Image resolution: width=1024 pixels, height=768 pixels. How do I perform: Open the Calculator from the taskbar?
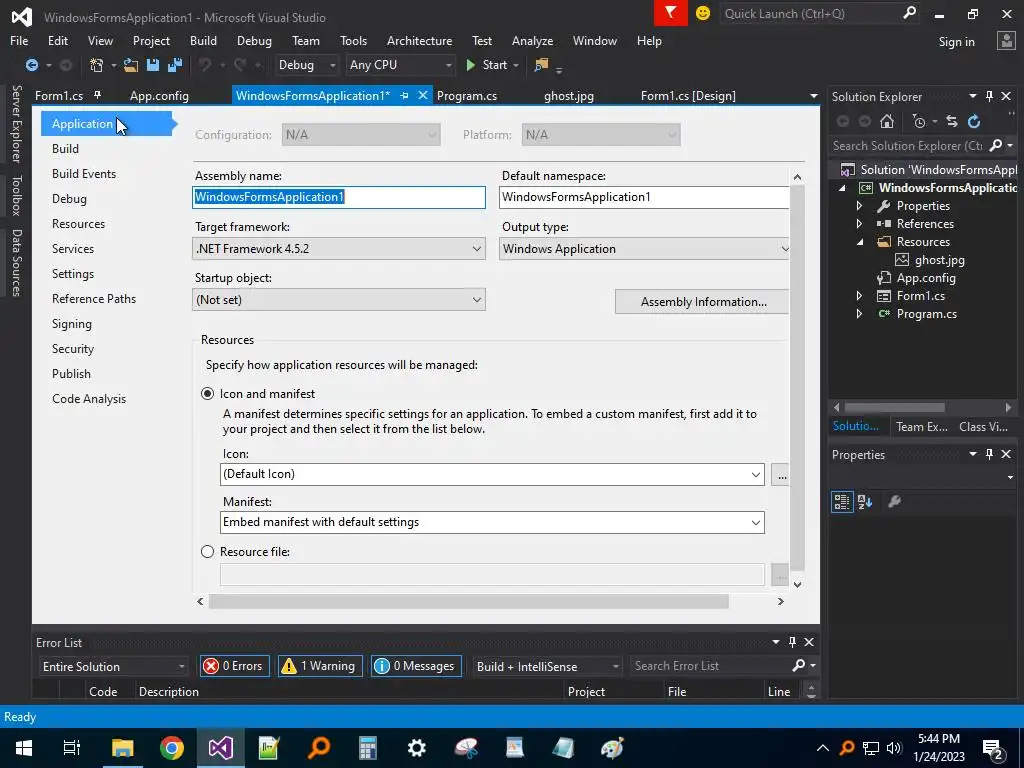coord(368,748)
